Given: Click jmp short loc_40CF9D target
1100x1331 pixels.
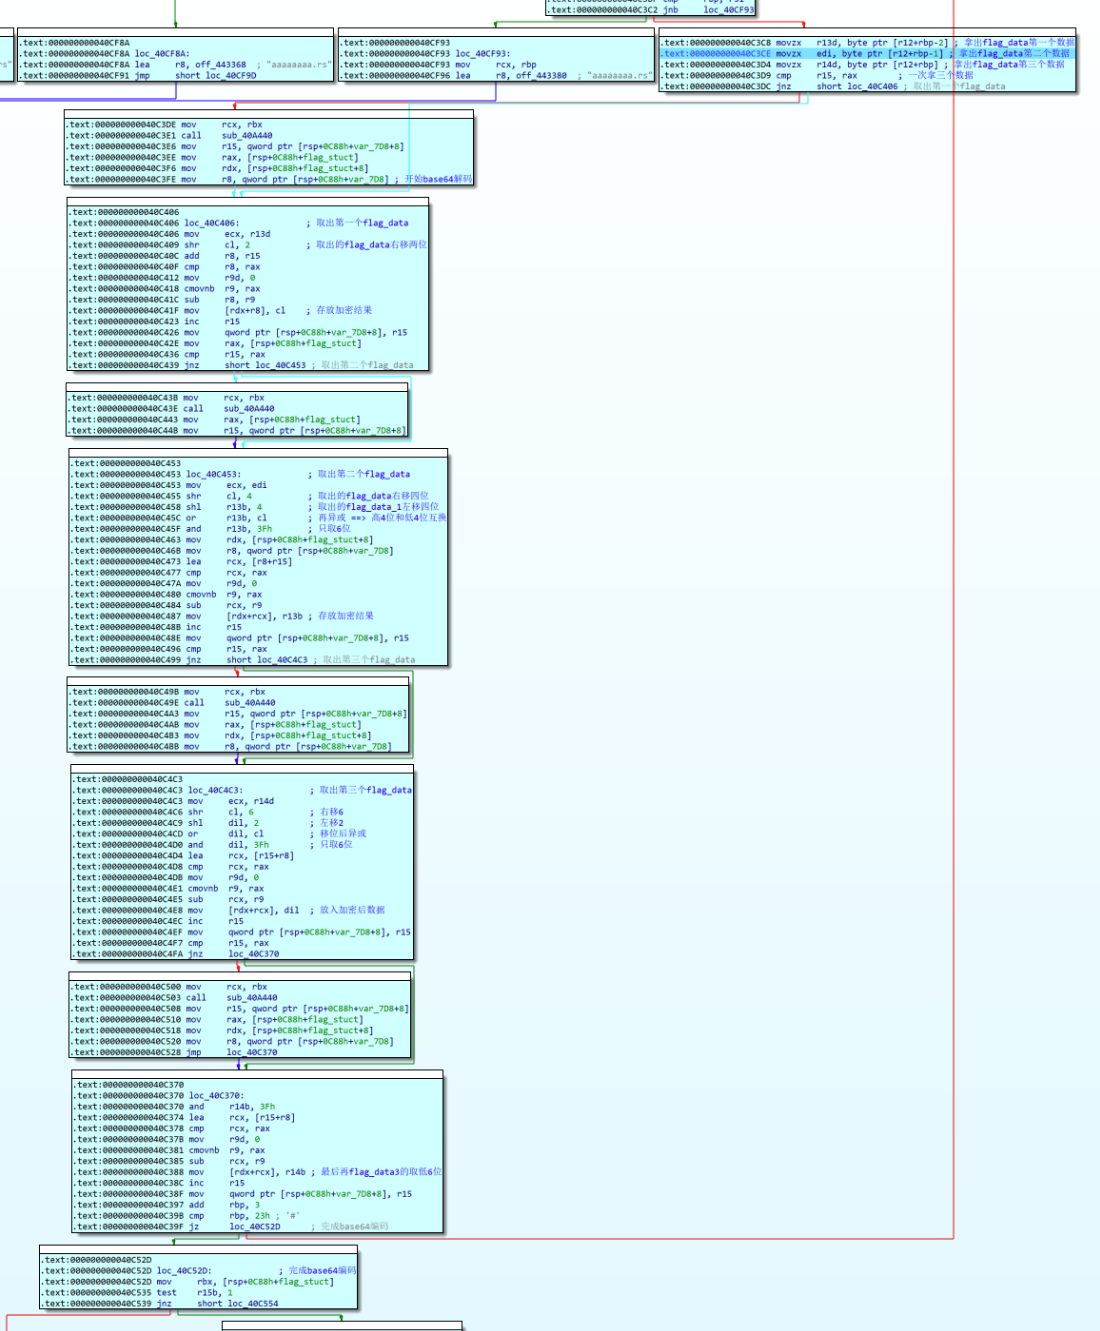Looking at the screenshot, I should 215,76.
